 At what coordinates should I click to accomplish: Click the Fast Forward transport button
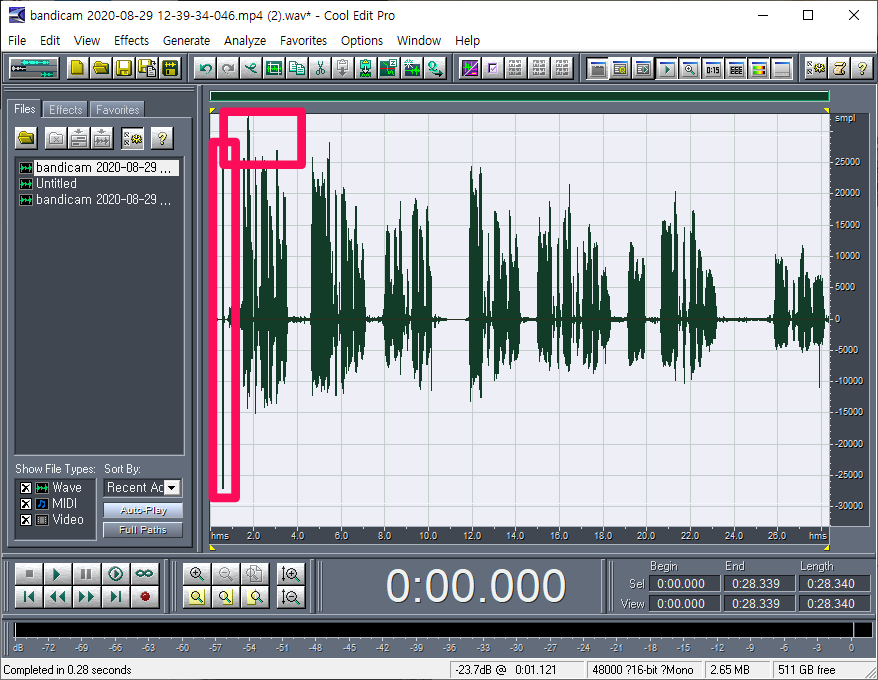click(86, 597)
